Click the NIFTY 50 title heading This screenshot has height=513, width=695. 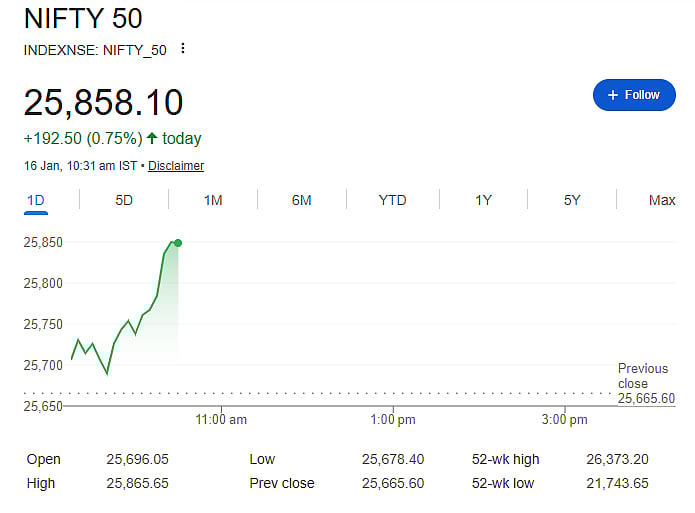coord(83,18)
